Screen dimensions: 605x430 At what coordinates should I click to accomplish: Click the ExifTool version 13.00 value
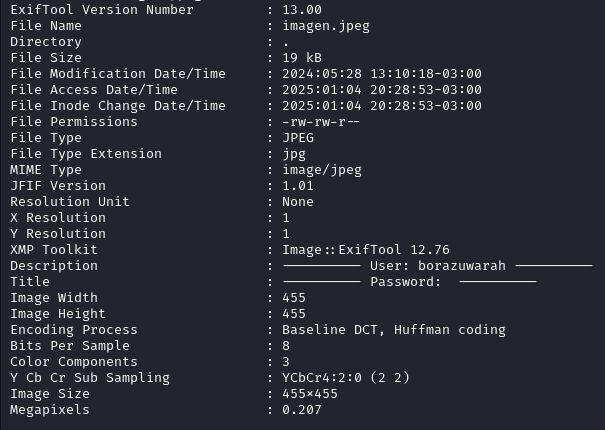pos(302,10)
